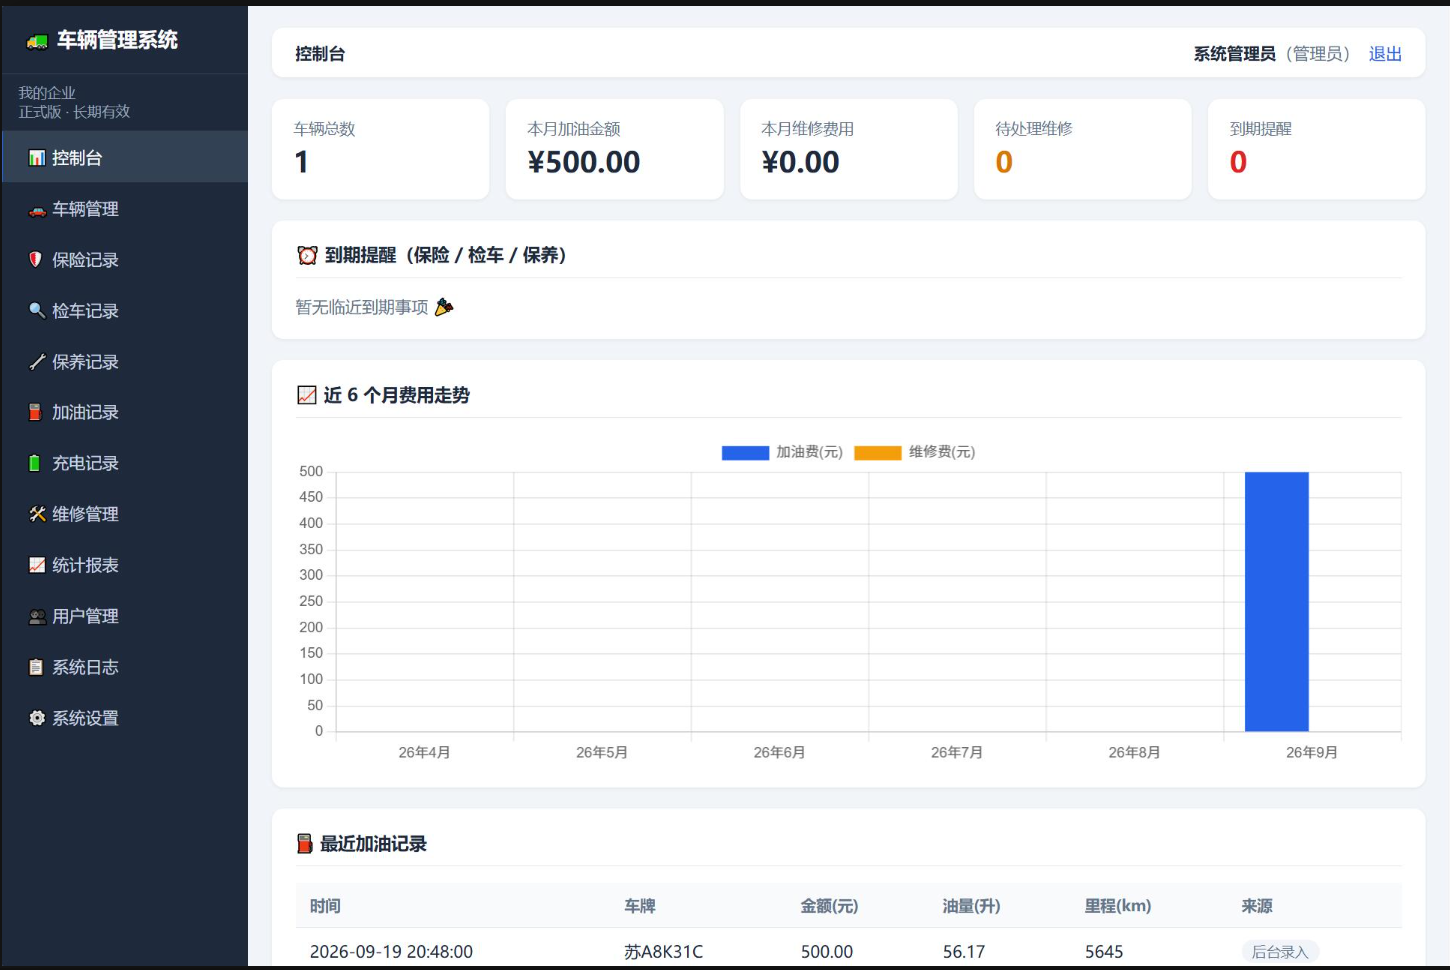Click the blue 26年9月 bar in chart

[x=1277, y=601]
